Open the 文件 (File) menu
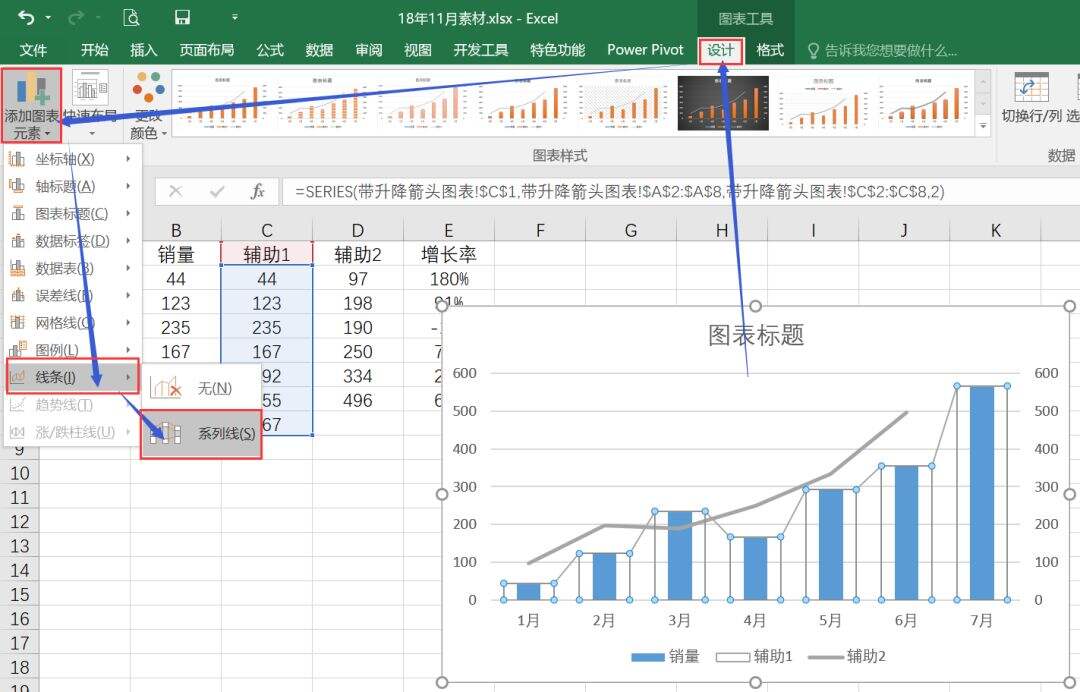Image resolution: width=1080 pixels, height=692 pixels. [x=33, y=50]
